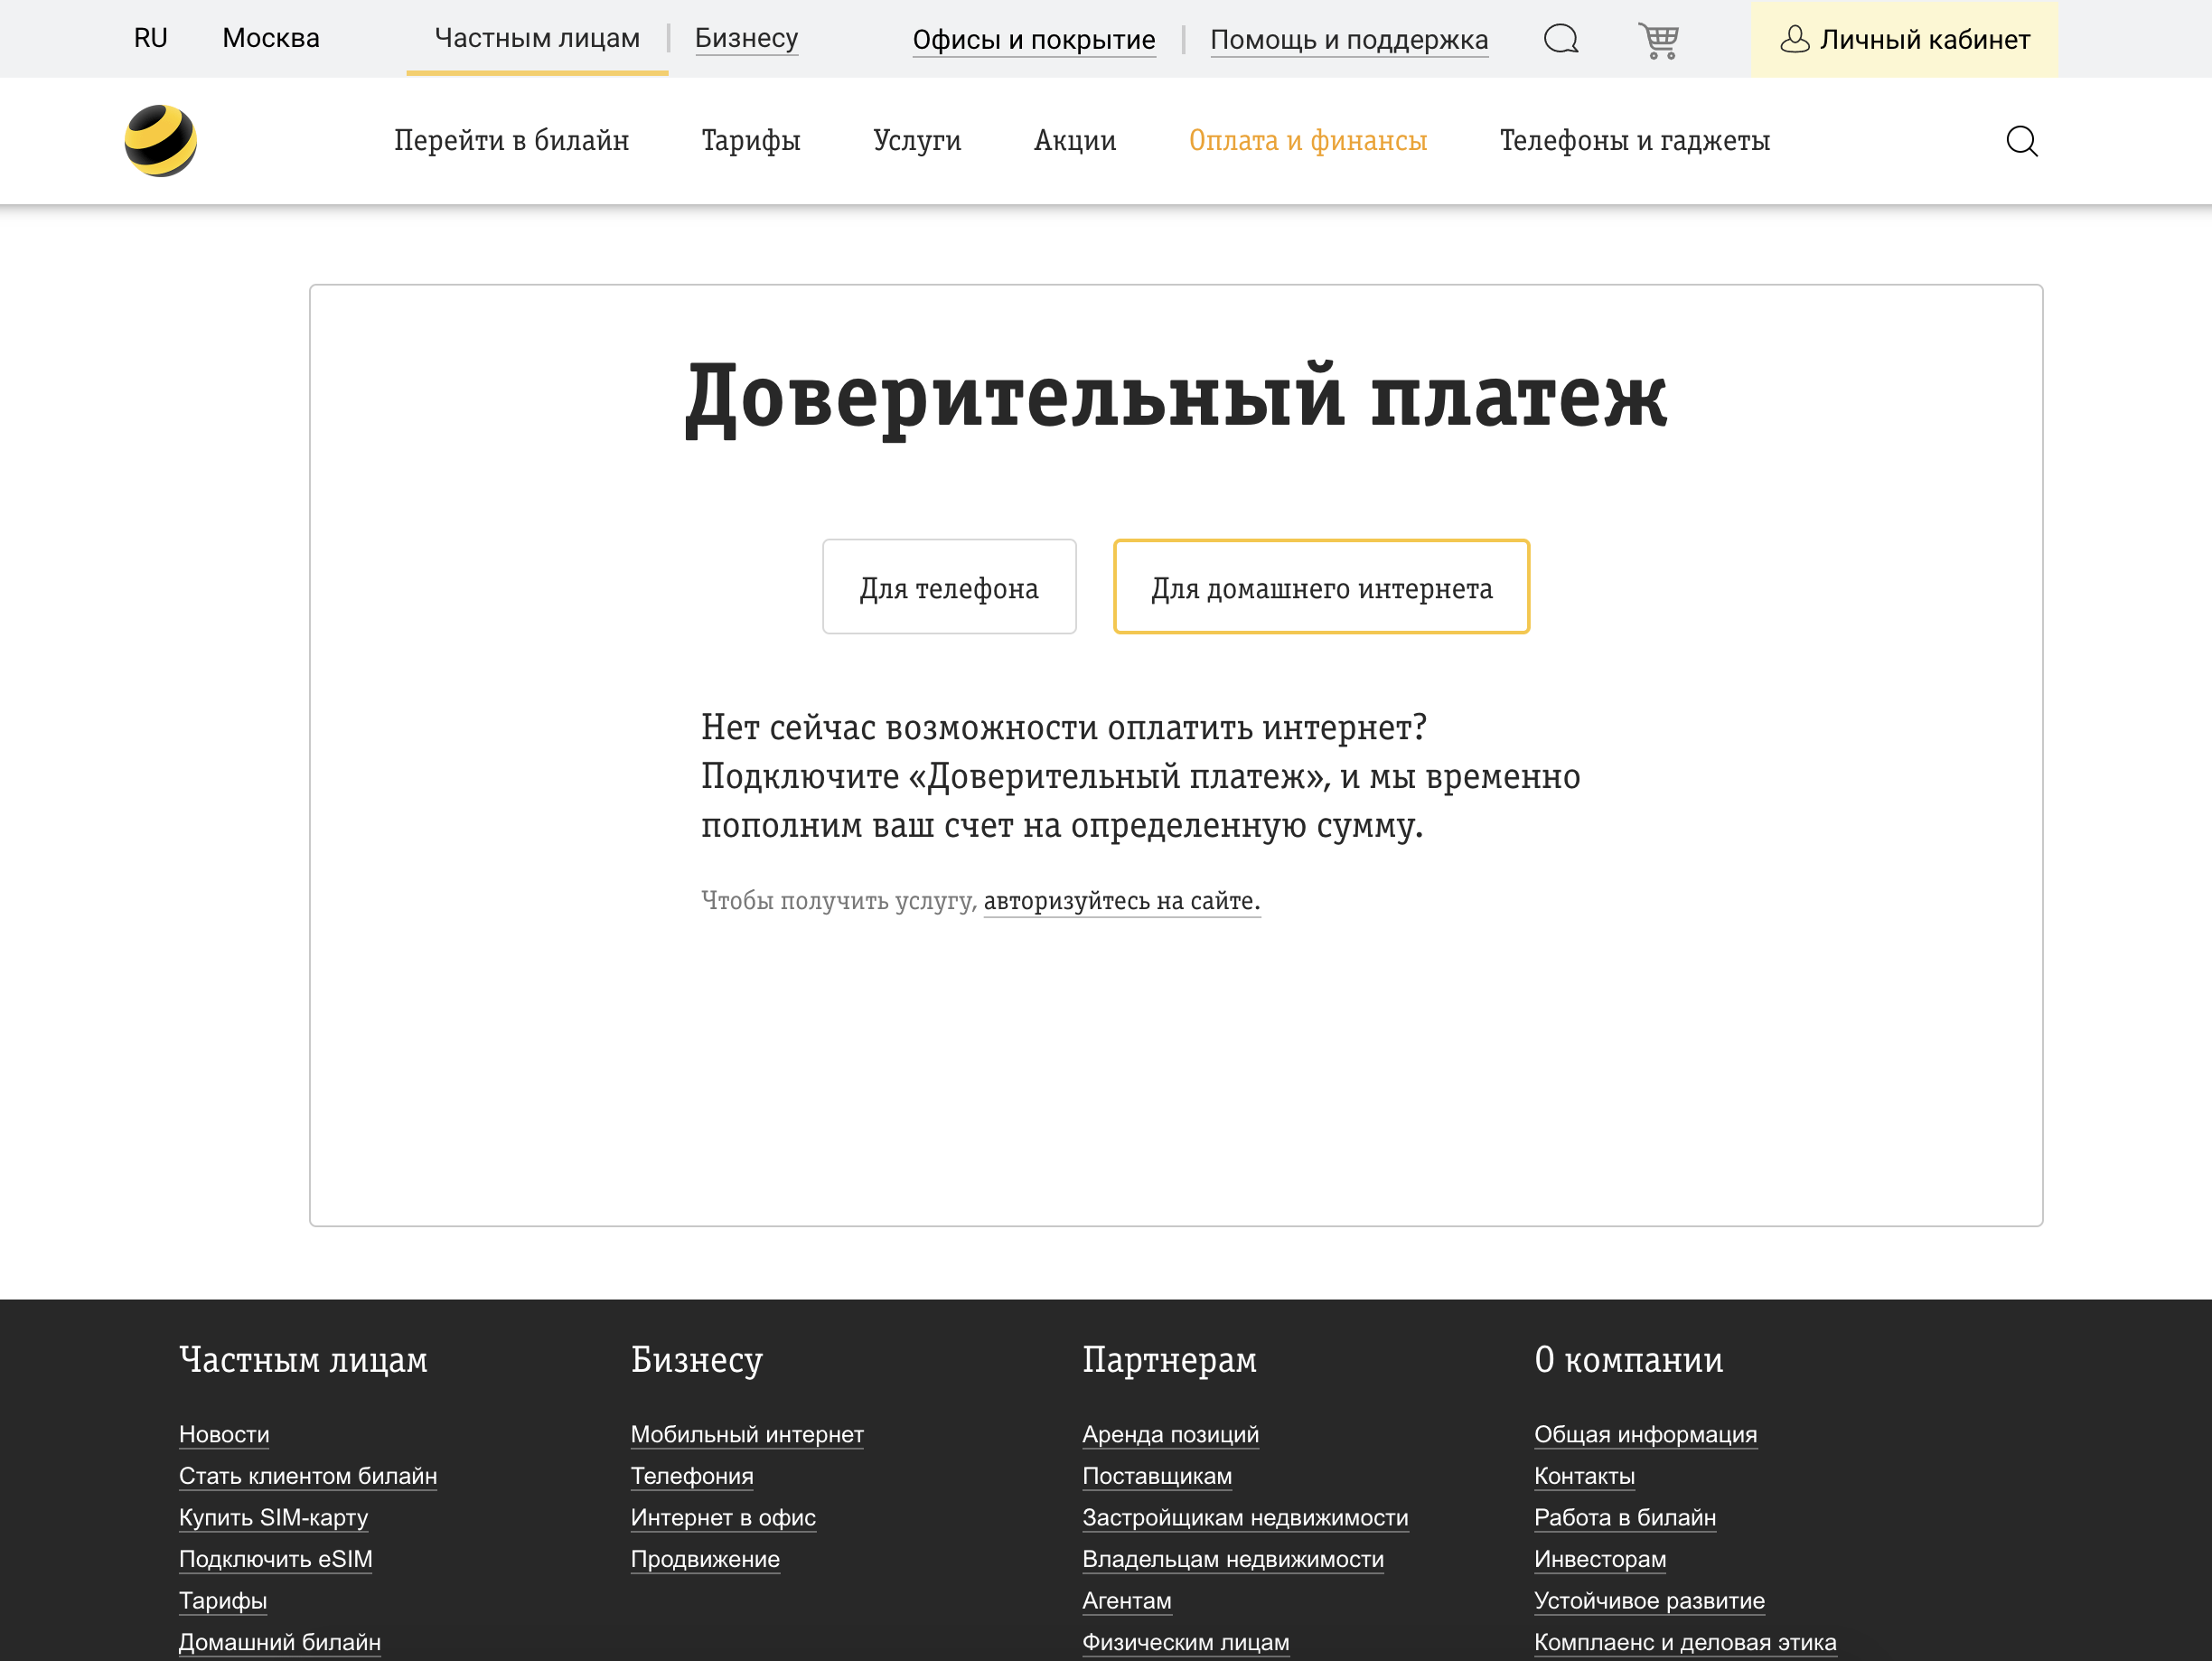Select the Для телефона option
The height and width of the screenshot is (1661, 2212).
tap(948, 587)
